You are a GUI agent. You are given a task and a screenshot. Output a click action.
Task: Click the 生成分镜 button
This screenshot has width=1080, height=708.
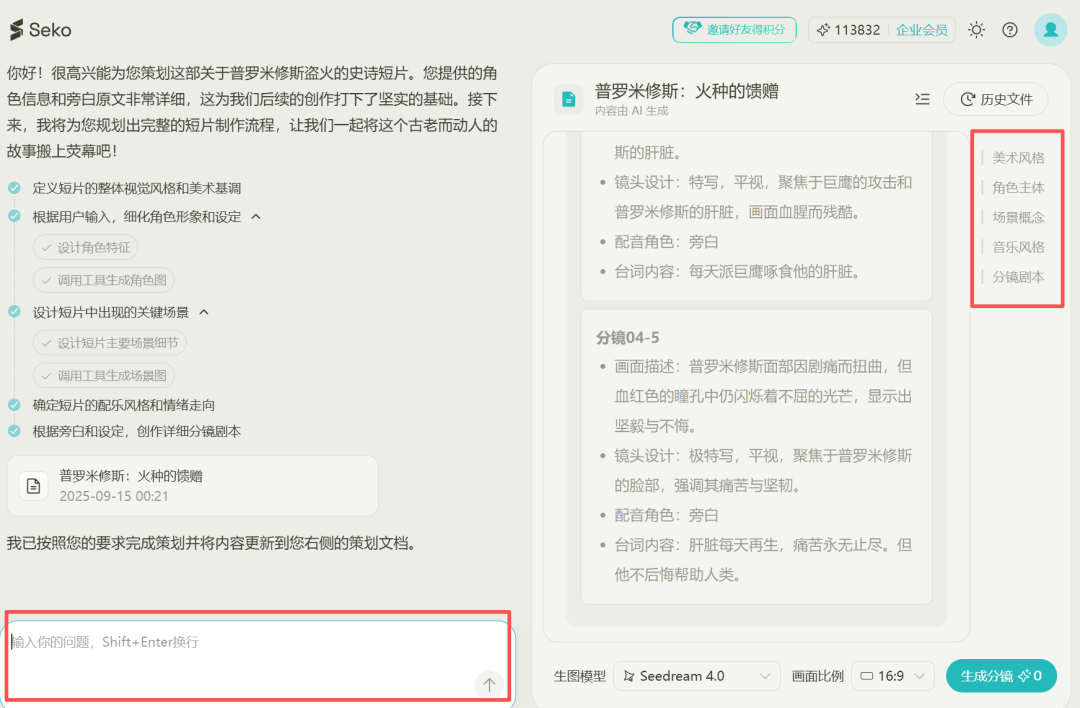(1001, 676)
